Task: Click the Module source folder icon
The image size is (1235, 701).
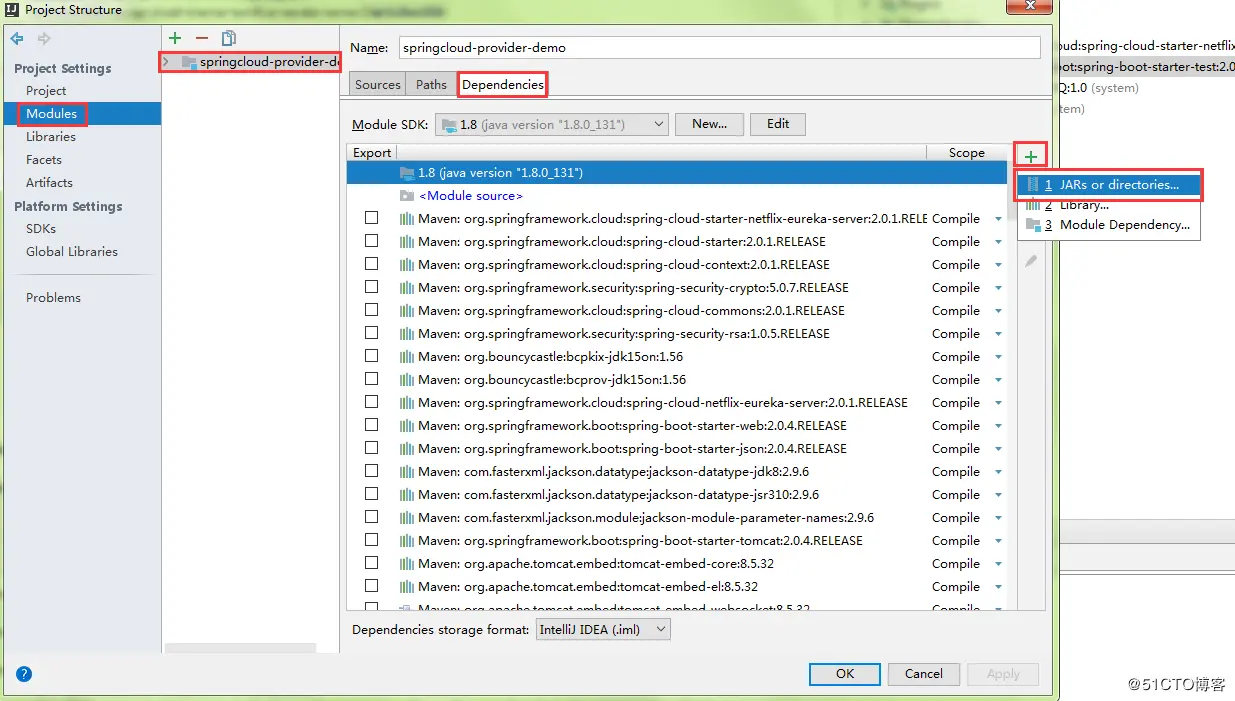Action: coord(407,196)
